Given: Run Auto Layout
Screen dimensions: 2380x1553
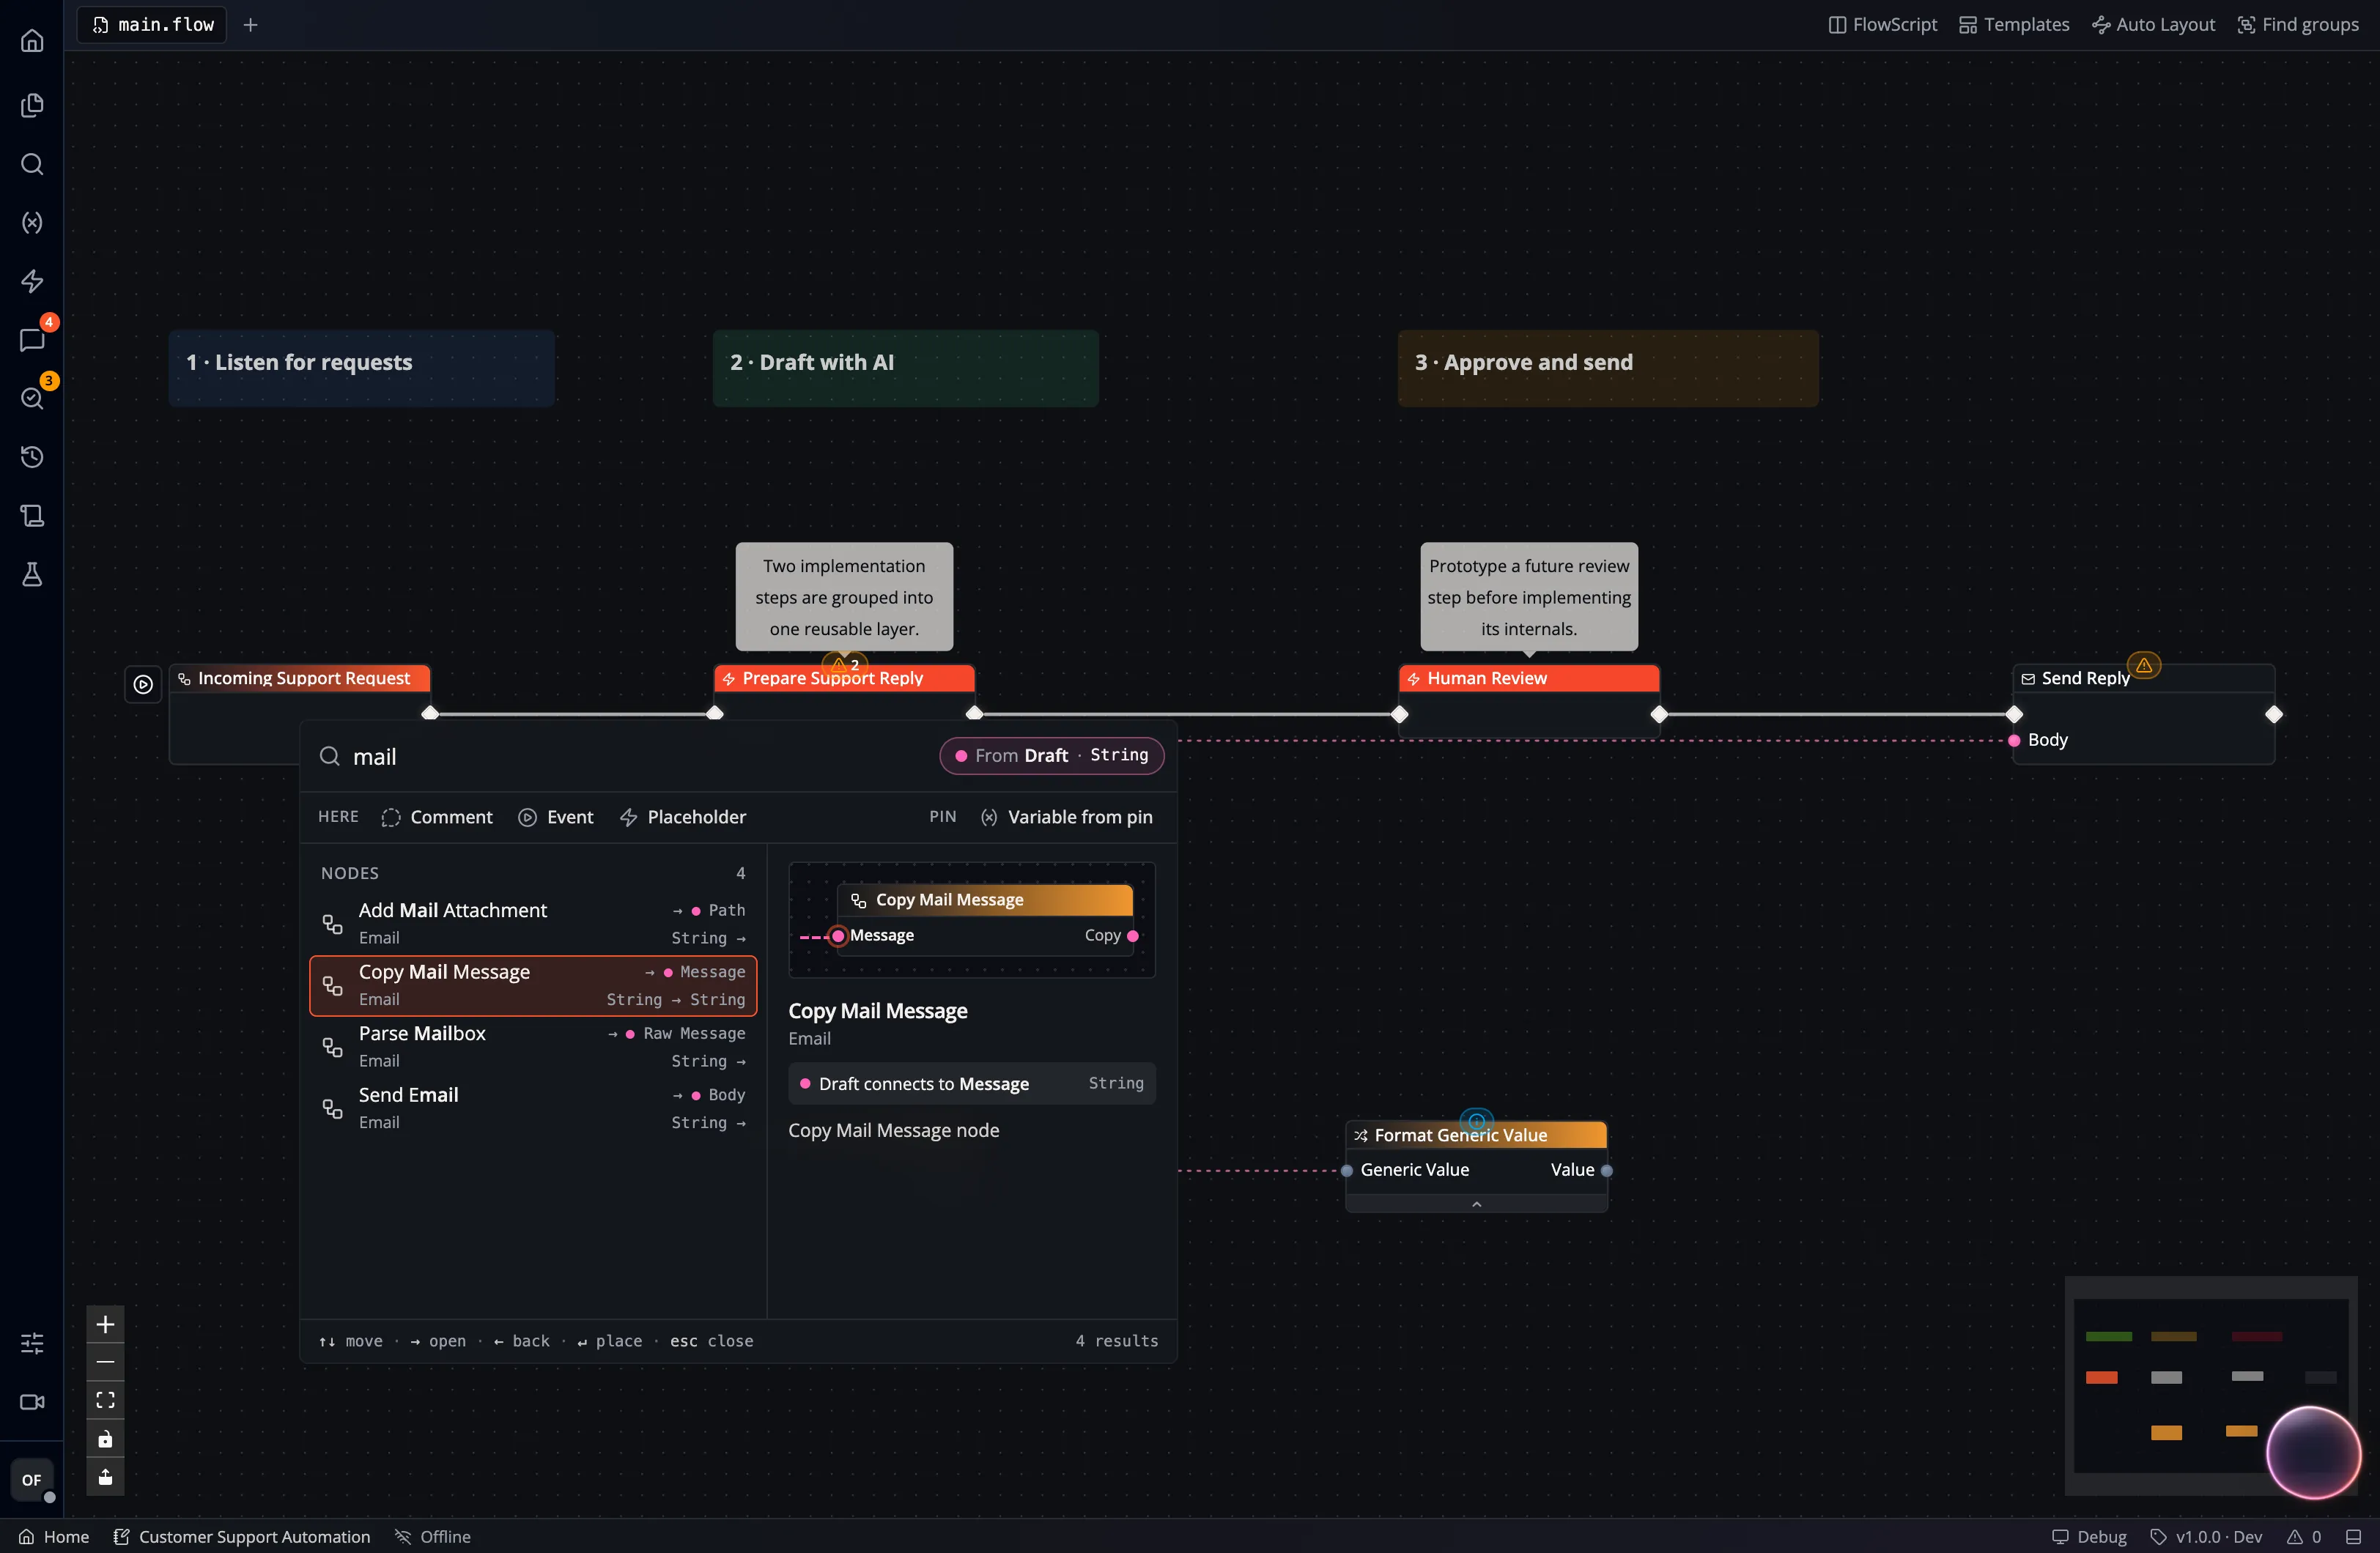Looking at the screenshot, I should click(x=2153, y=25).
